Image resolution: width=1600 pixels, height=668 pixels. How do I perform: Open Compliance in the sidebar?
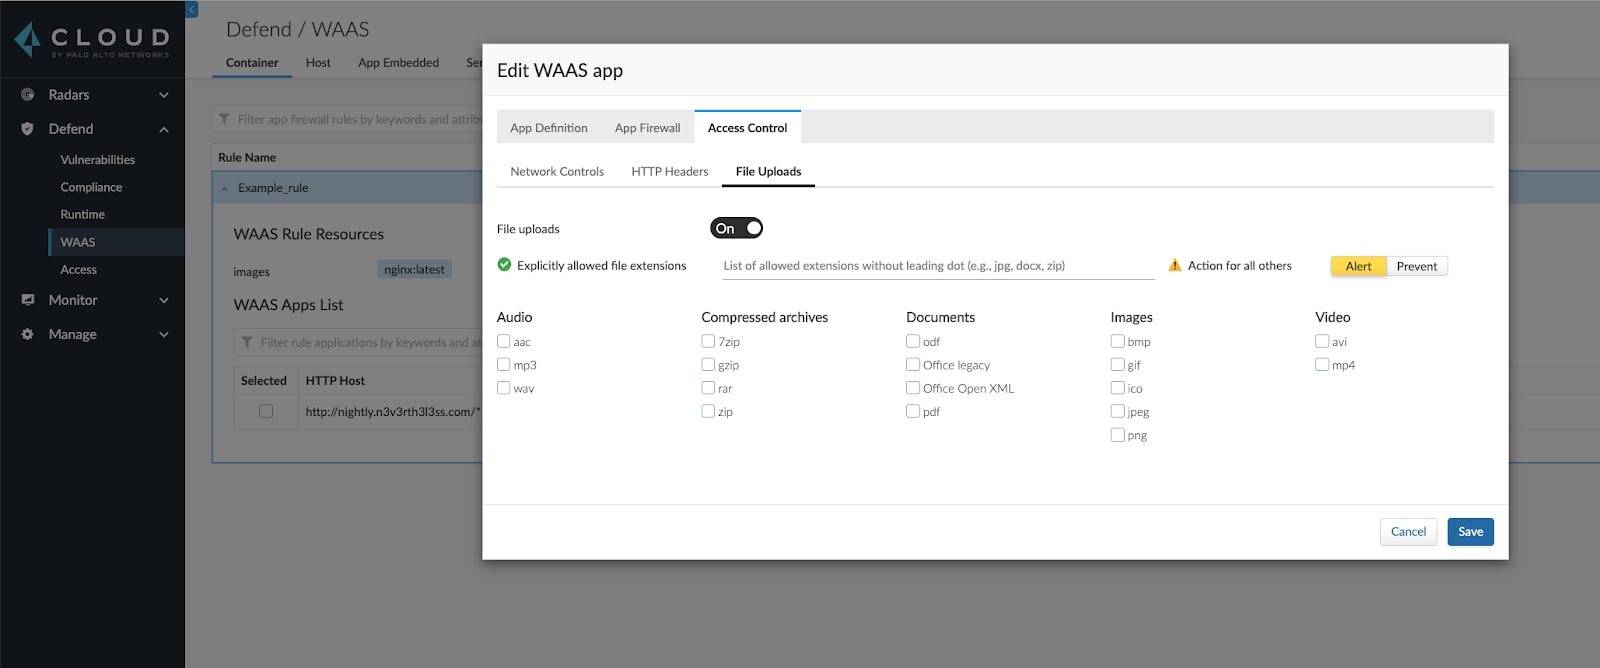pos(91,187)
